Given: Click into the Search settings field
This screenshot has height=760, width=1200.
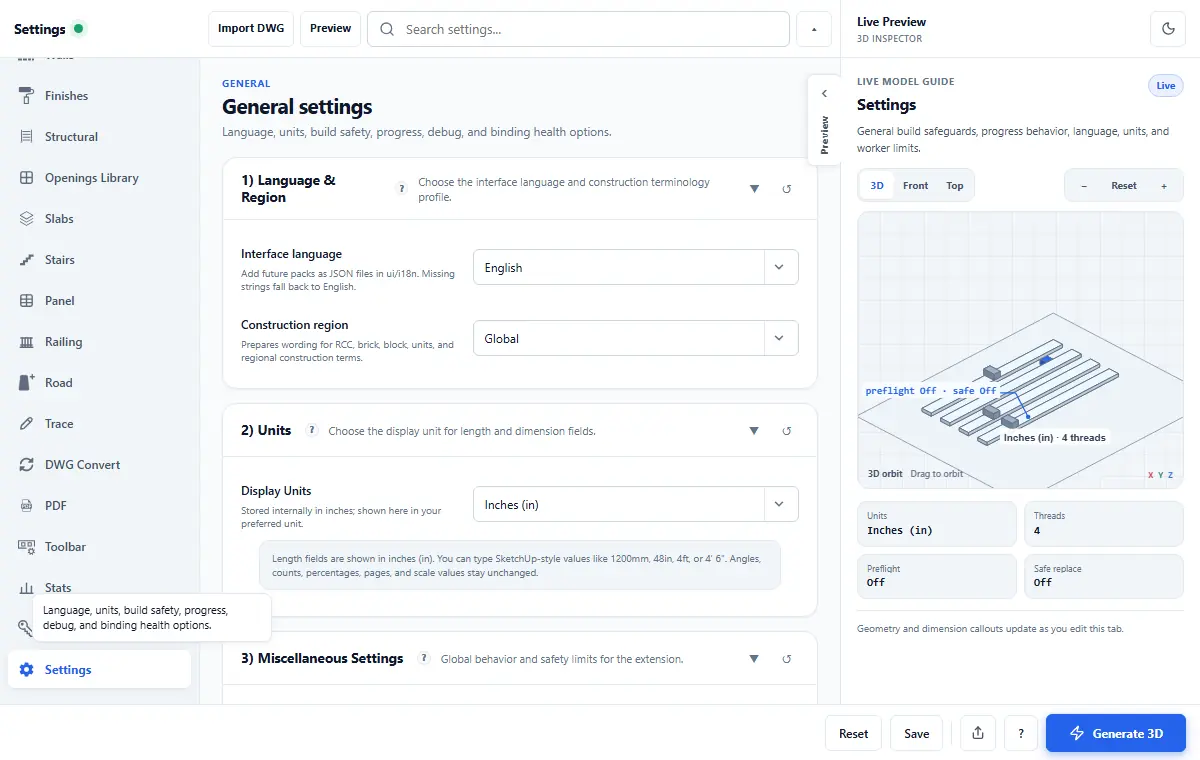Looking at the screenshot, I should [x=579, y=29].
